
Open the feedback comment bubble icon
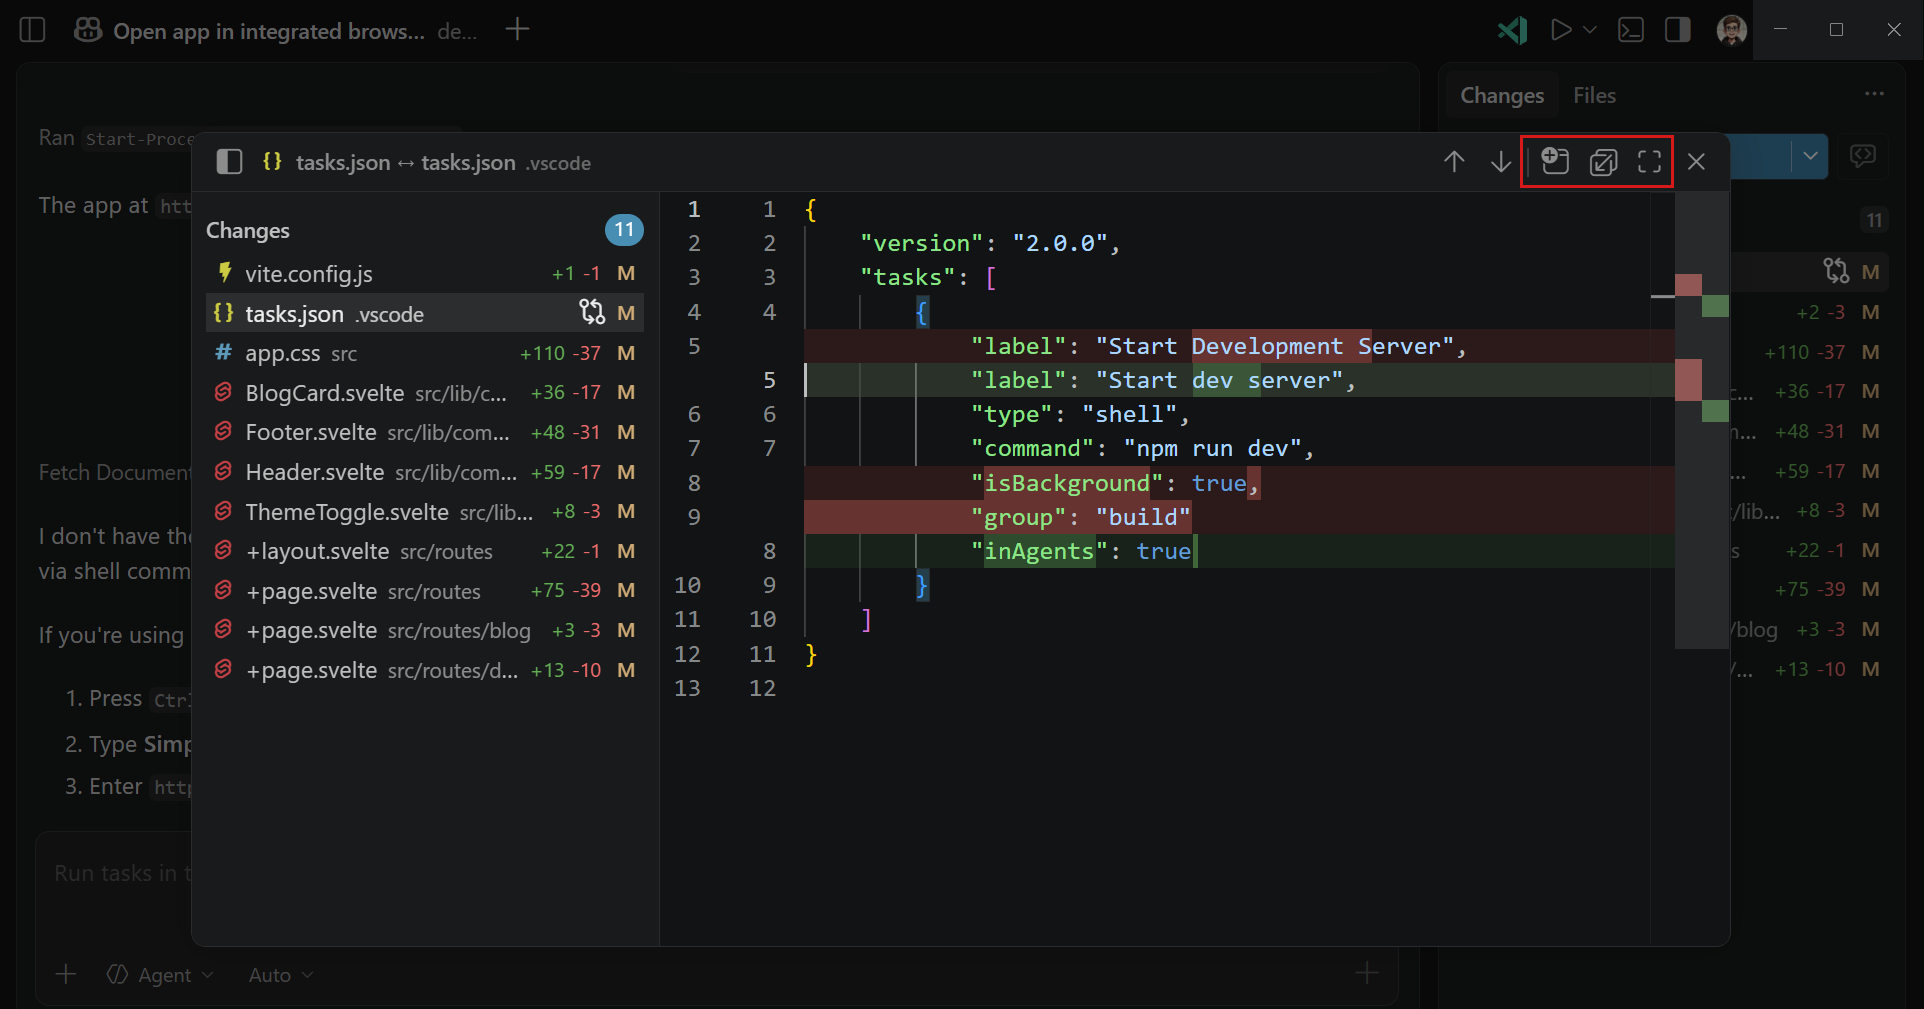(1865, 156)
